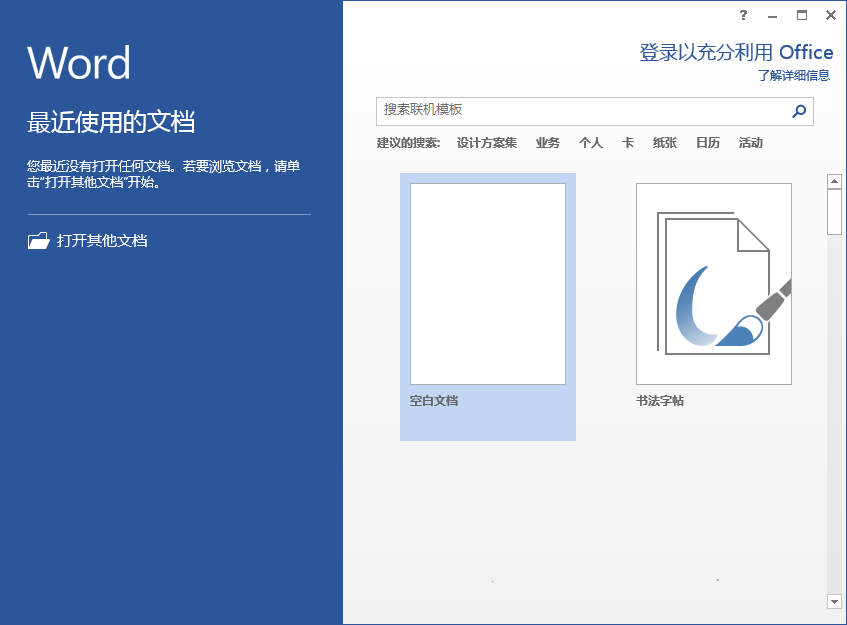The width and height of the screenshot is (847, 625).
Task: Click the 空白文档 label
Action: [x=434, y=401]
